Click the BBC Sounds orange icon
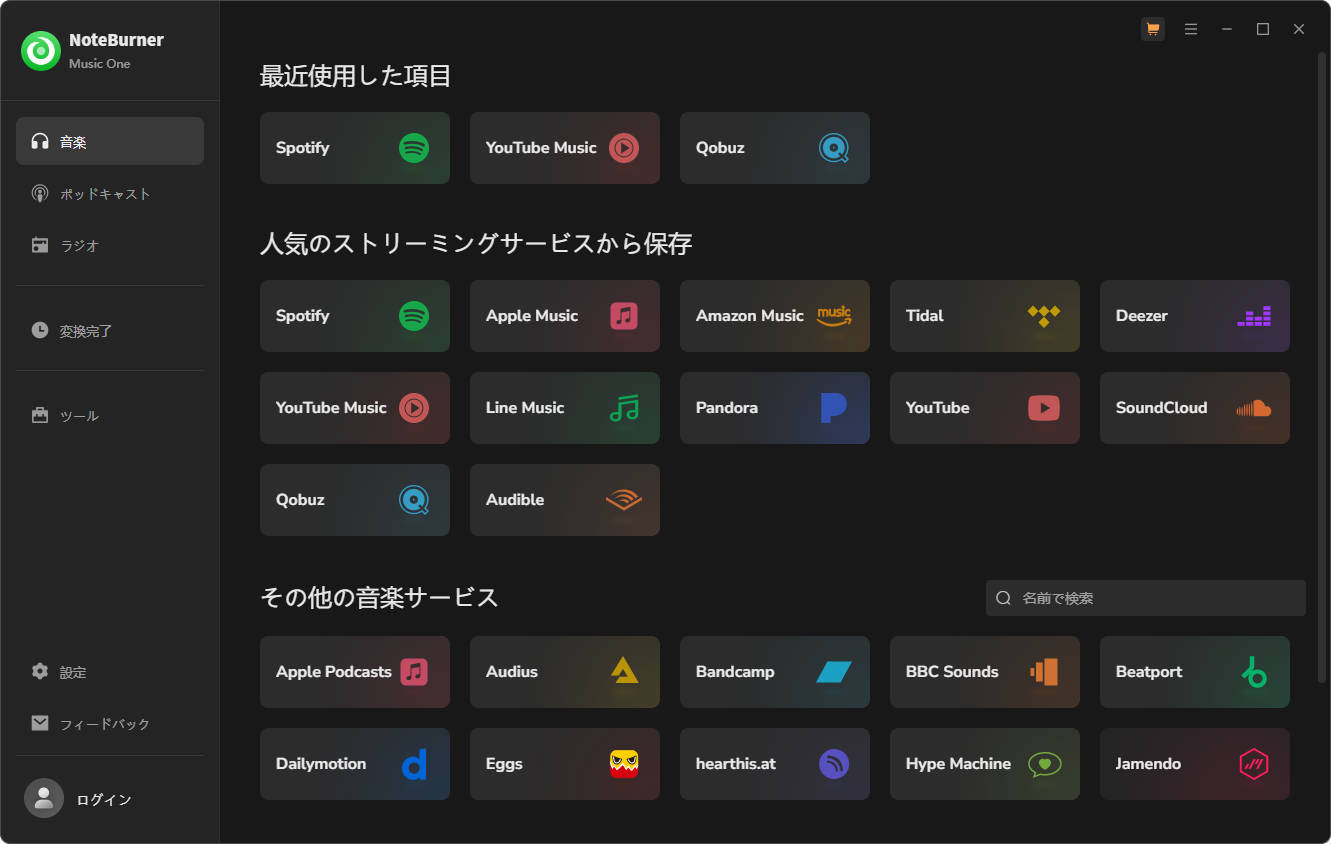 pos(1044,672)
